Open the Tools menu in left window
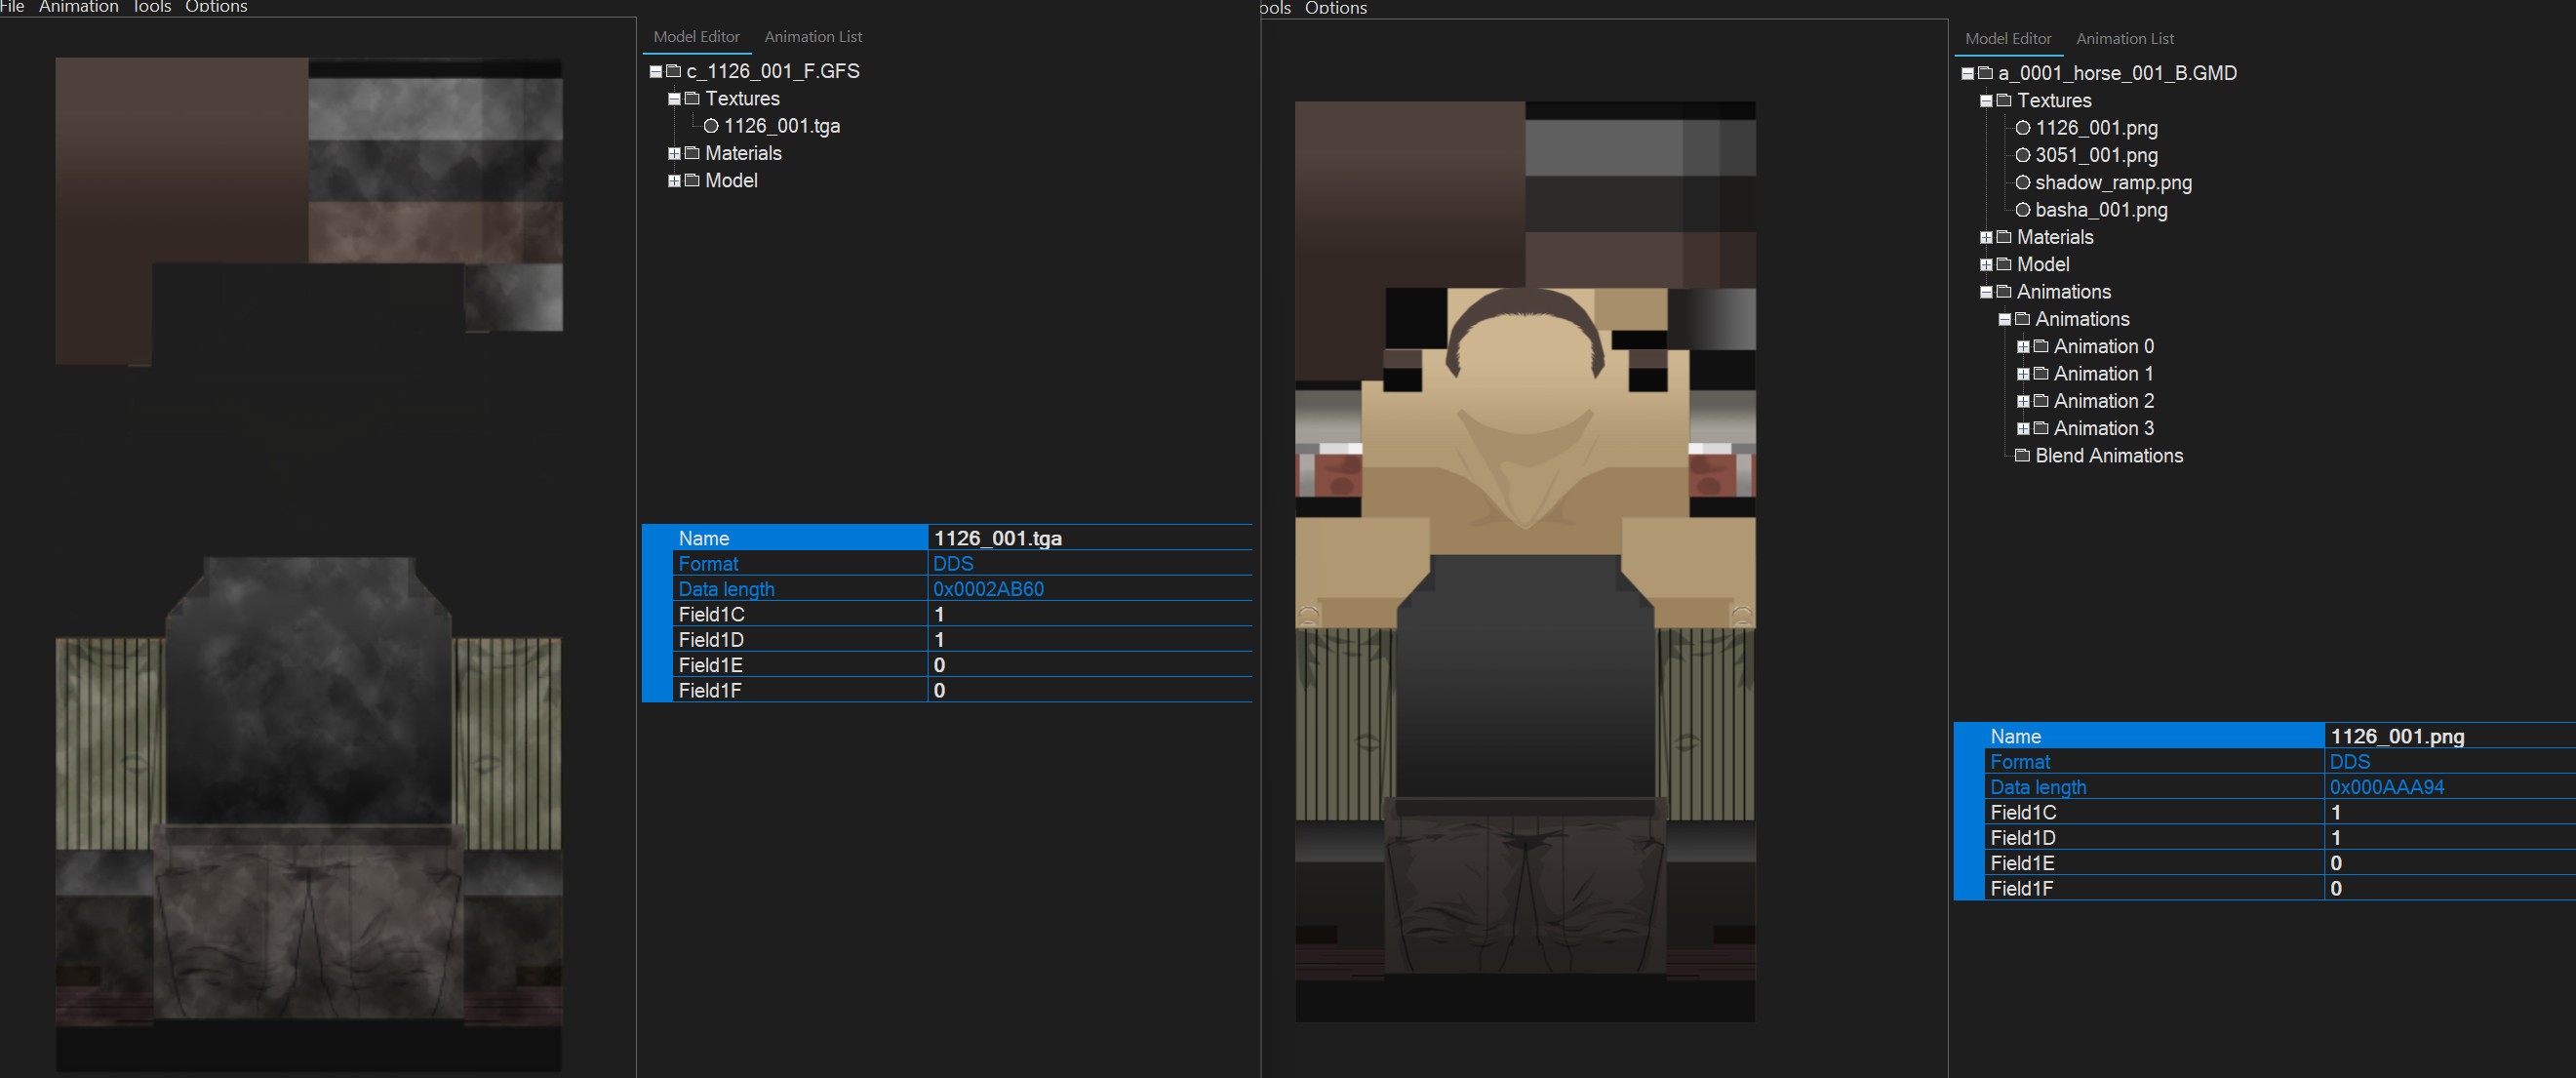The image size is (2576, 1078). click(152, 7)
